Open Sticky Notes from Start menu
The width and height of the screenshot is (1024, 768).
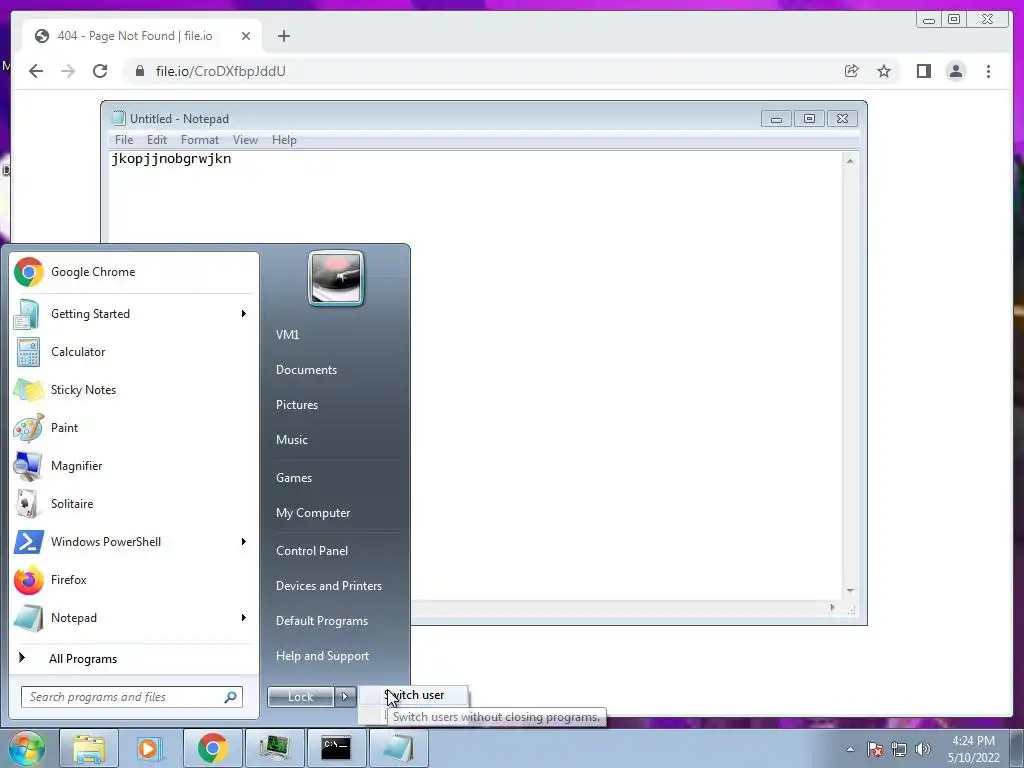click(x=133, y=390)
